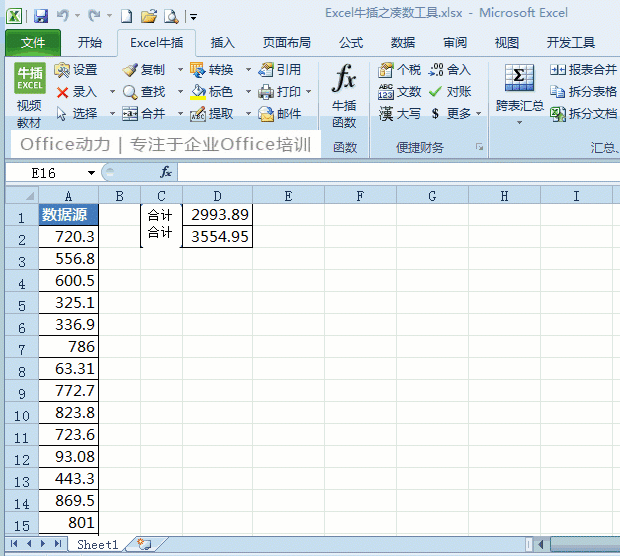Click the 选择 cursor tool
This screenshot has height=556, width=620.
point(76,114)
